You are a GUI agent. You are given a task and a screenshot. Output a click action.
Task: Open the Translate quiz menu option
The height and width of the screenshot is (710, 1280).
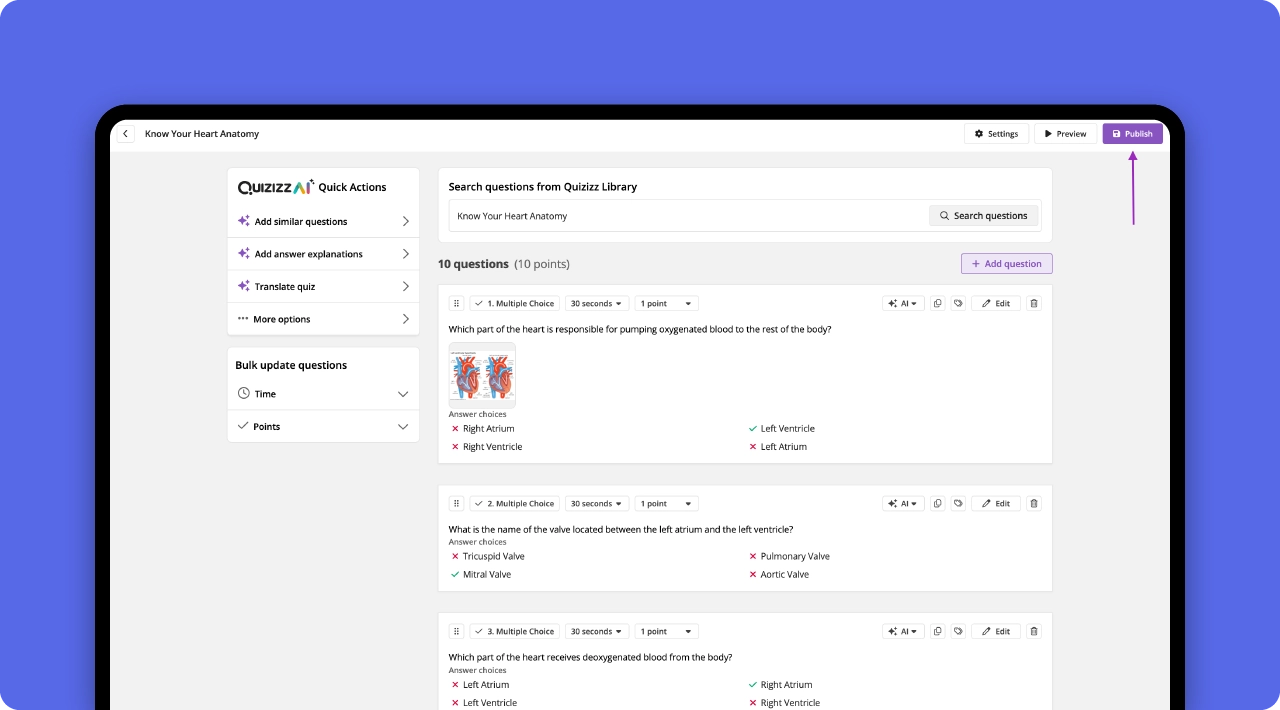pyautogui.click(x=322, y=286)
